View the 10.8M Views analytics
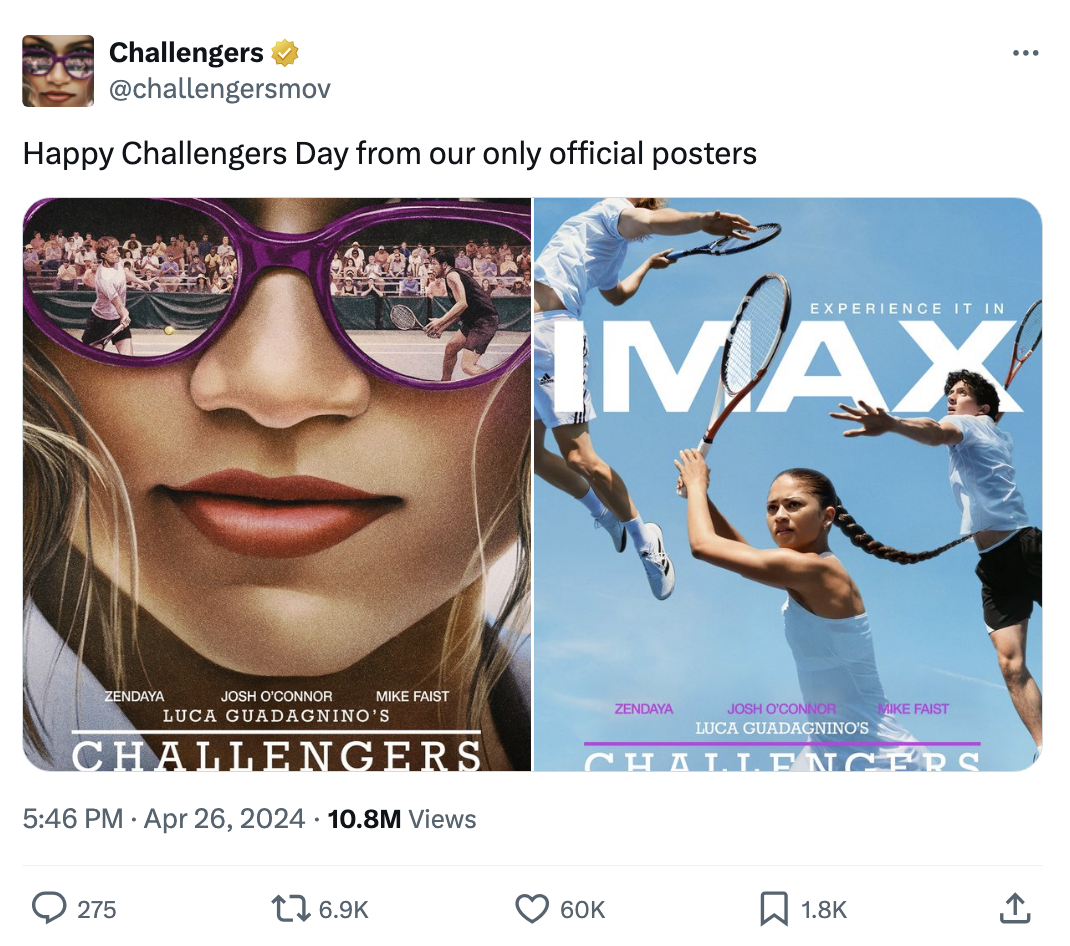1070x946 pixels. [x=402, y=819]
